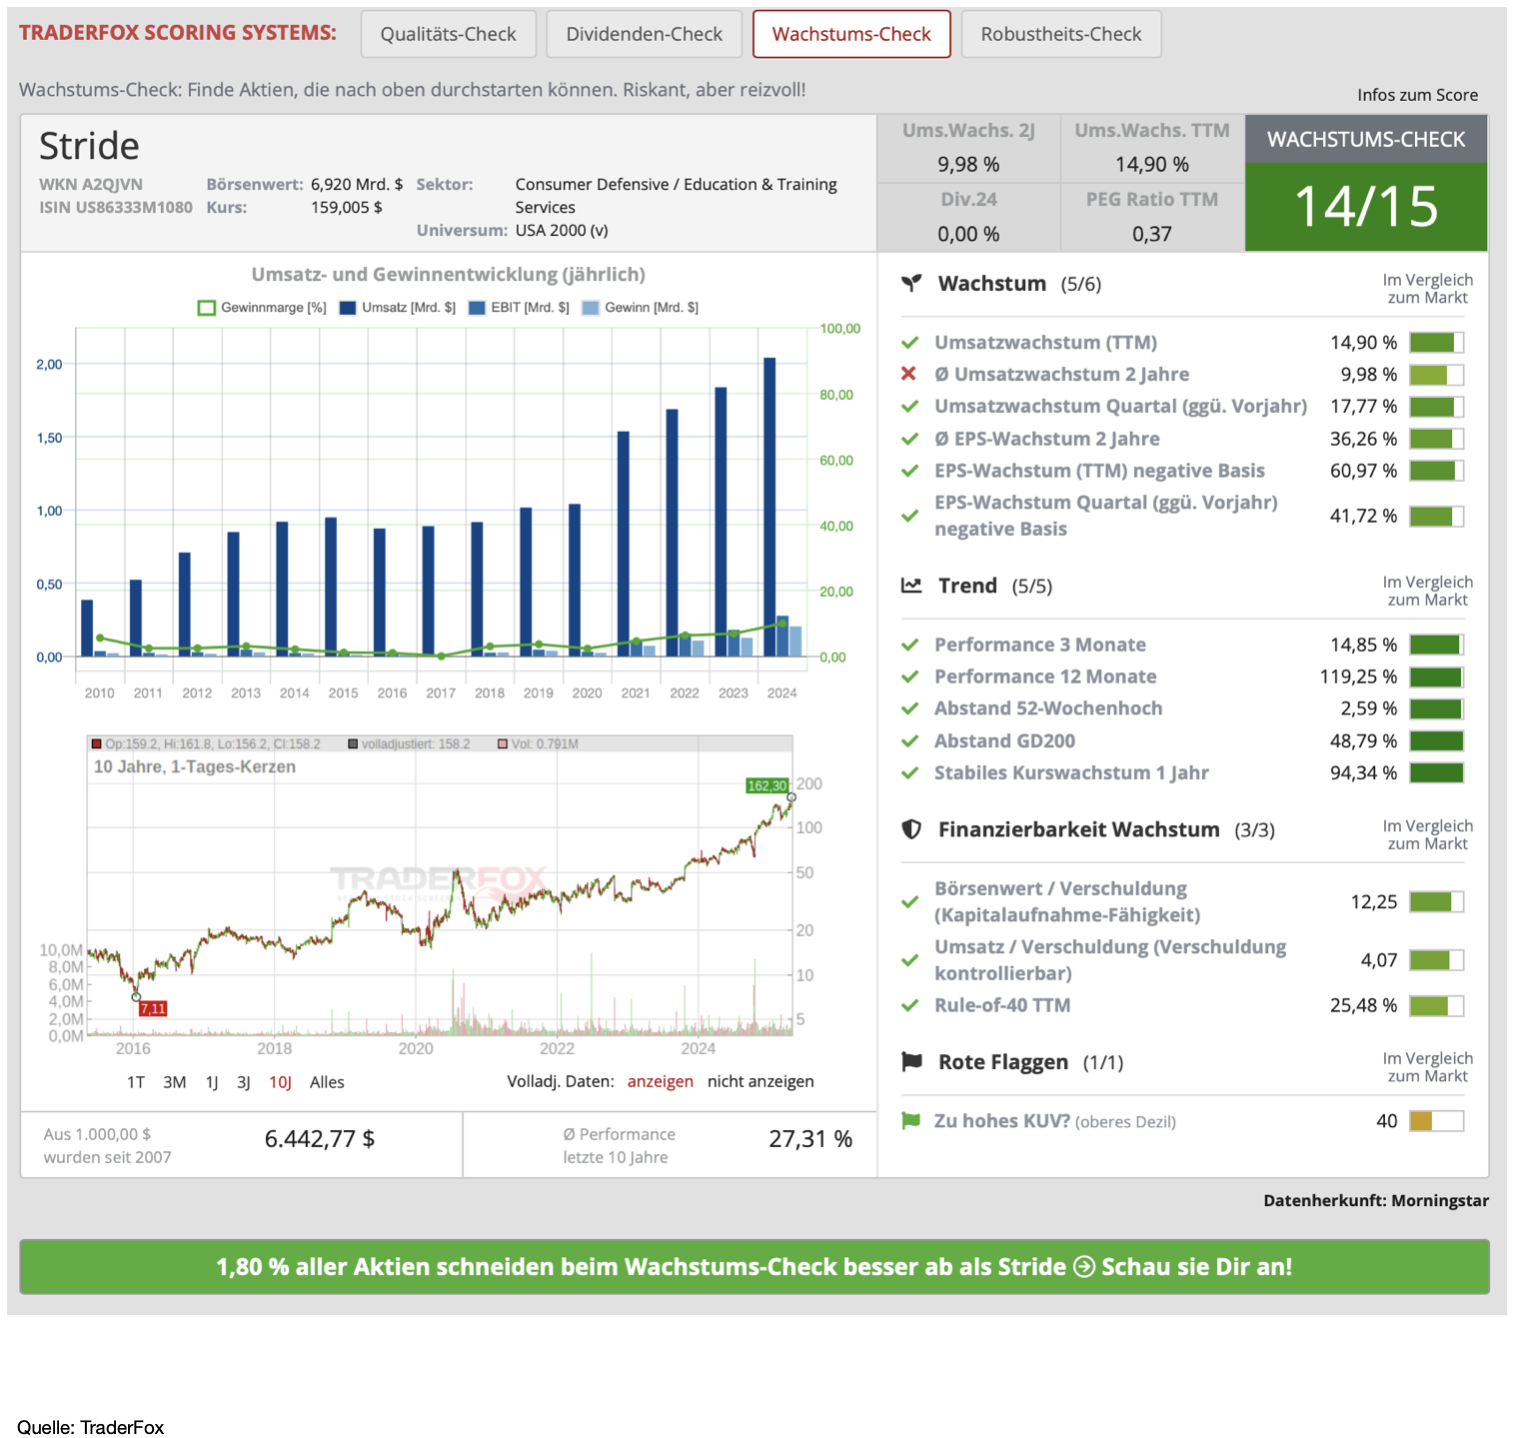1518x1438 pixels.
Task: Click the red 7,11 low price marker
Action: 153,1008
